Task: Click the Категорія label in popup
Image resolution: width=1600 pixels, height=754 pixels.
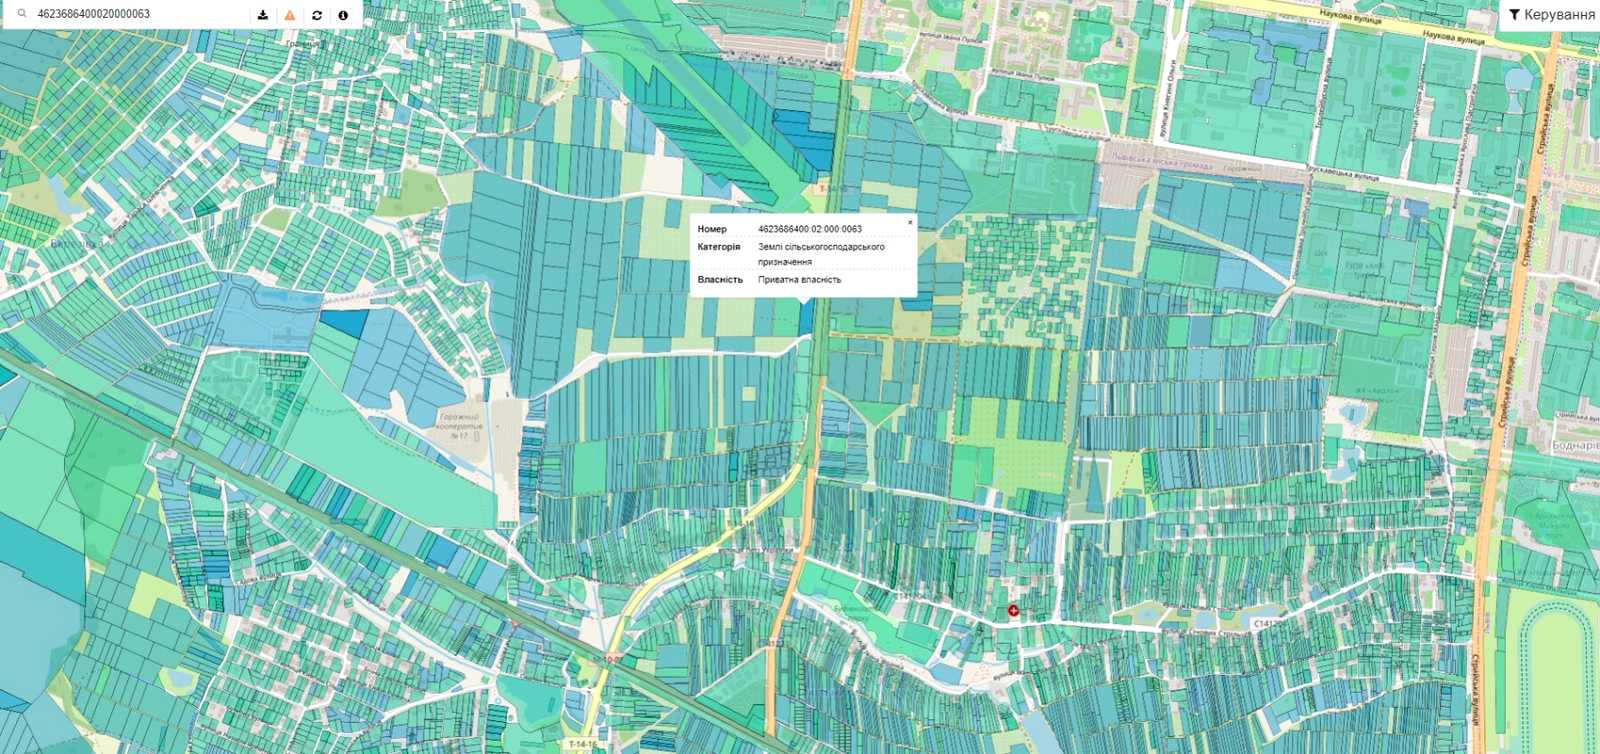Action: tap(719, 247)
